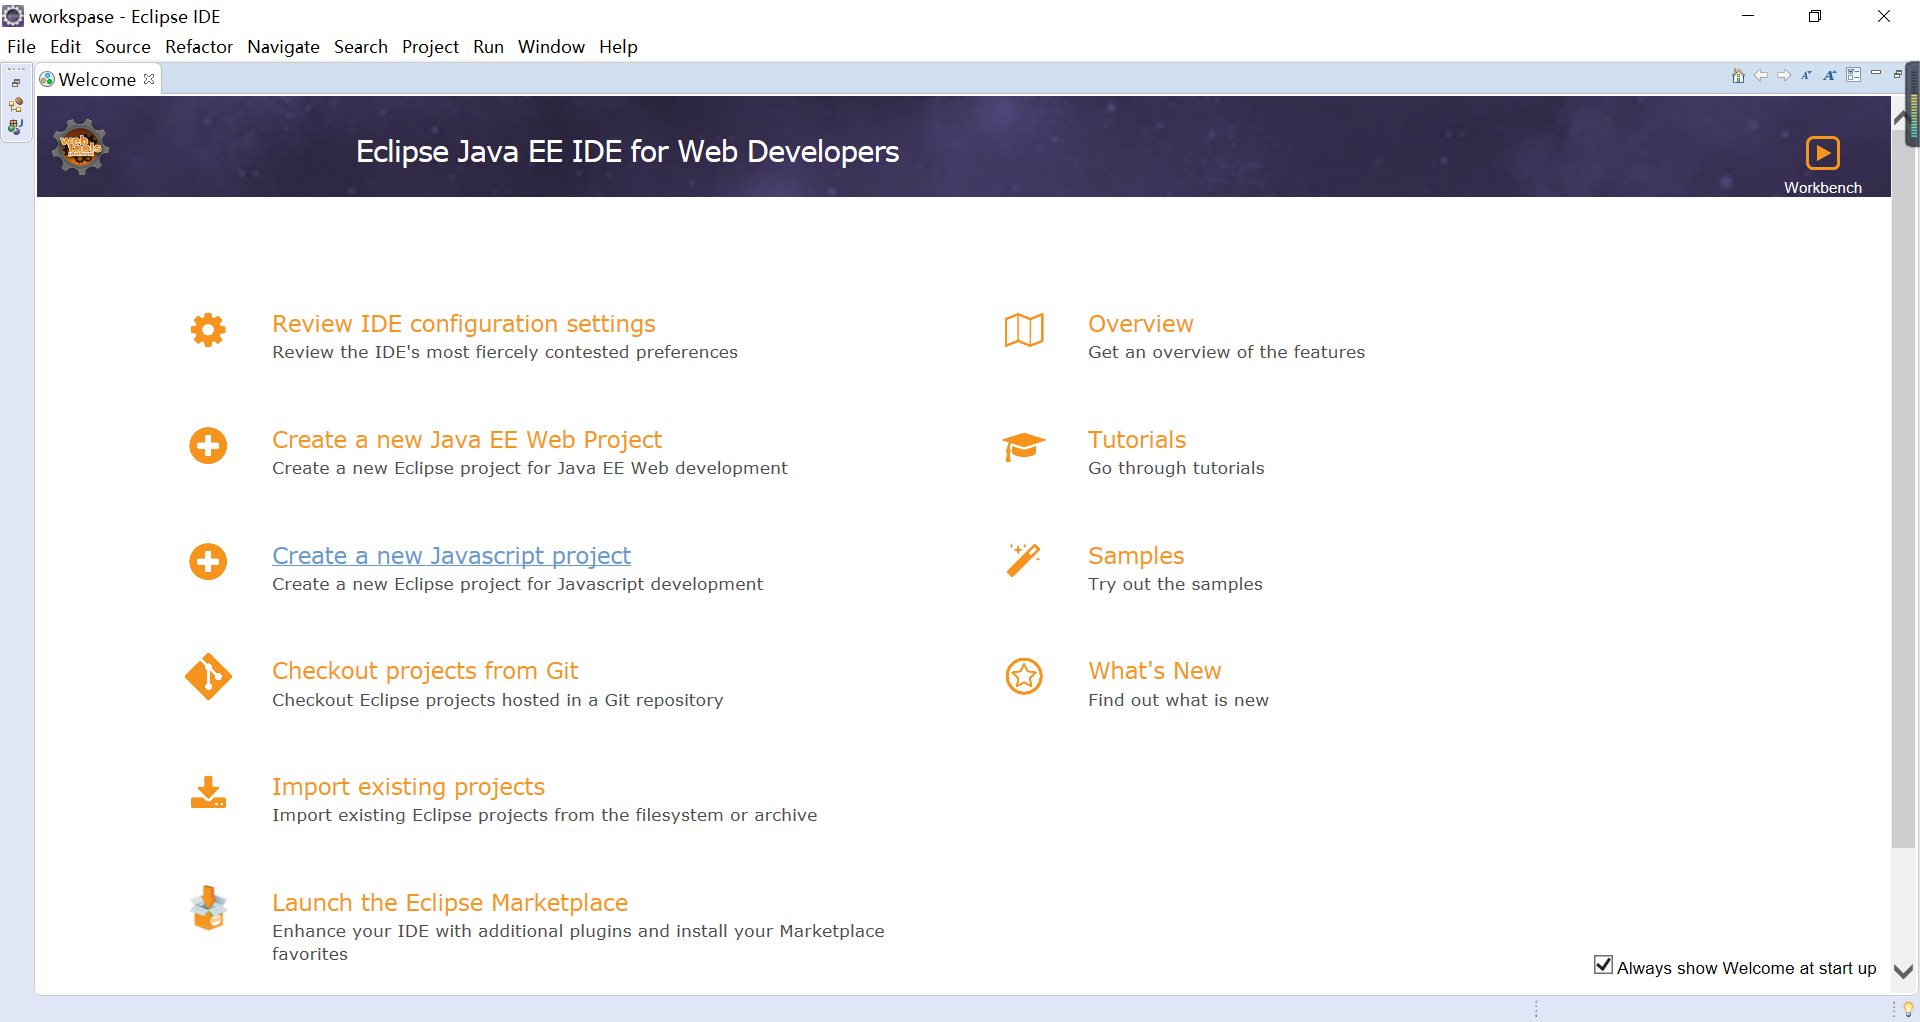Click the download-tray icon for Import existing projects
This screenshot has height=1022, width=1920.
point(208,793)
